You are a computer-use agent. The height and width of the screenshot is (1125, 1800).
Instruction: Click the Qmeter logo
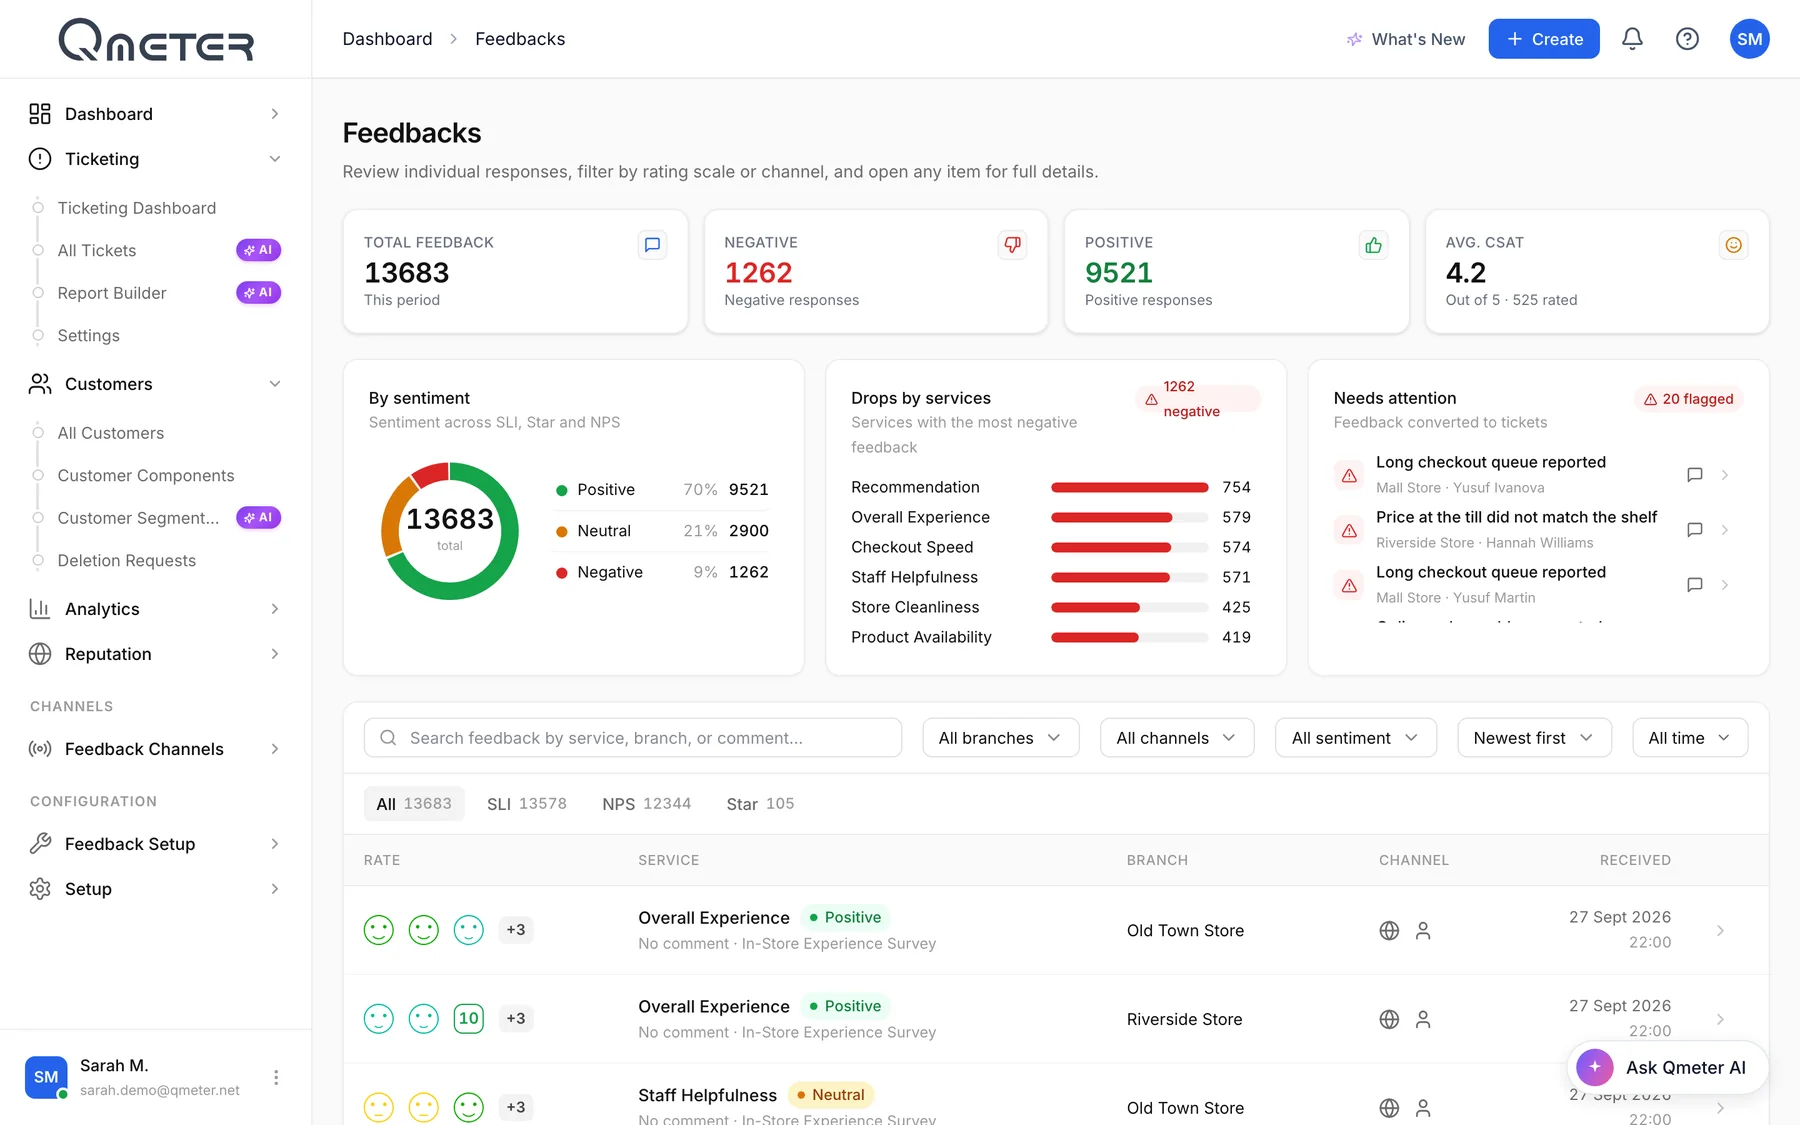pos(156,40)
